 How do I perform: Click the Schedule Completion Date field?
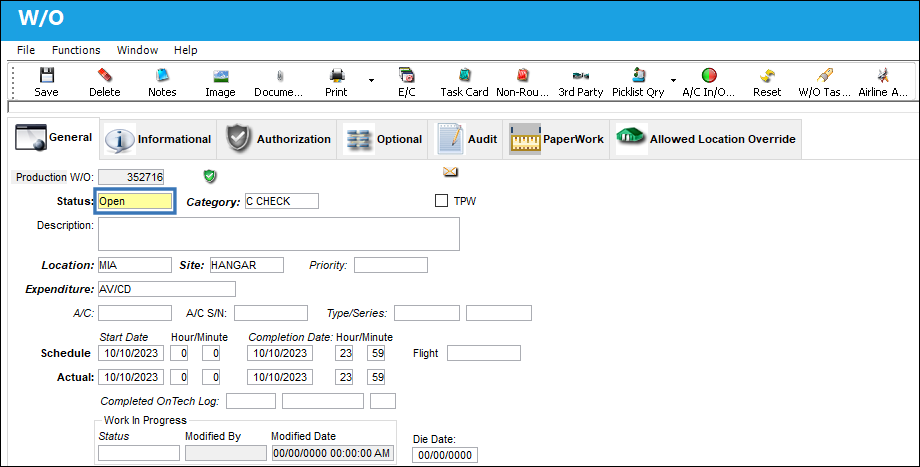click(280, 353)
